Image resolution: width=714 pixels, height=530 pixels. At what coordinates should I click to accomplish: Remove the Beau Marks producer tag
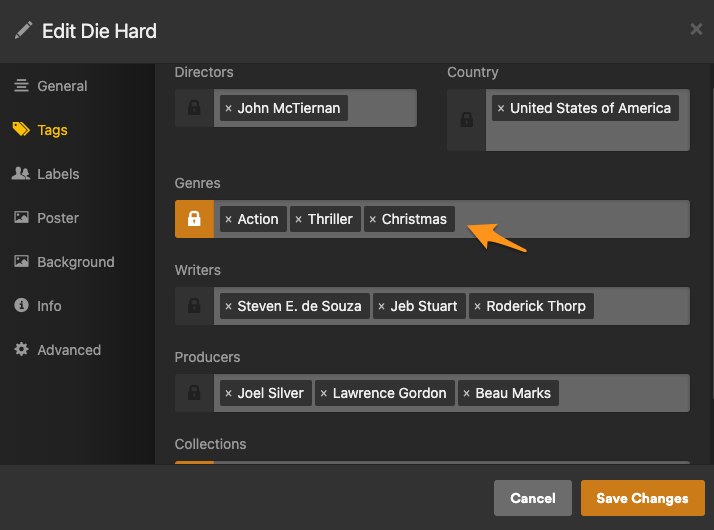[467, 393]
